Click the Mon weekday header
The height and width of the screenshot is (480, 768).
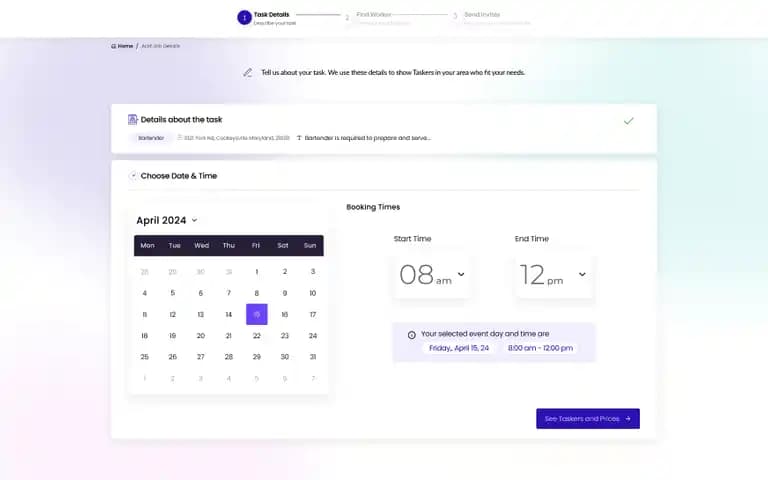click(x=147, y=245)
